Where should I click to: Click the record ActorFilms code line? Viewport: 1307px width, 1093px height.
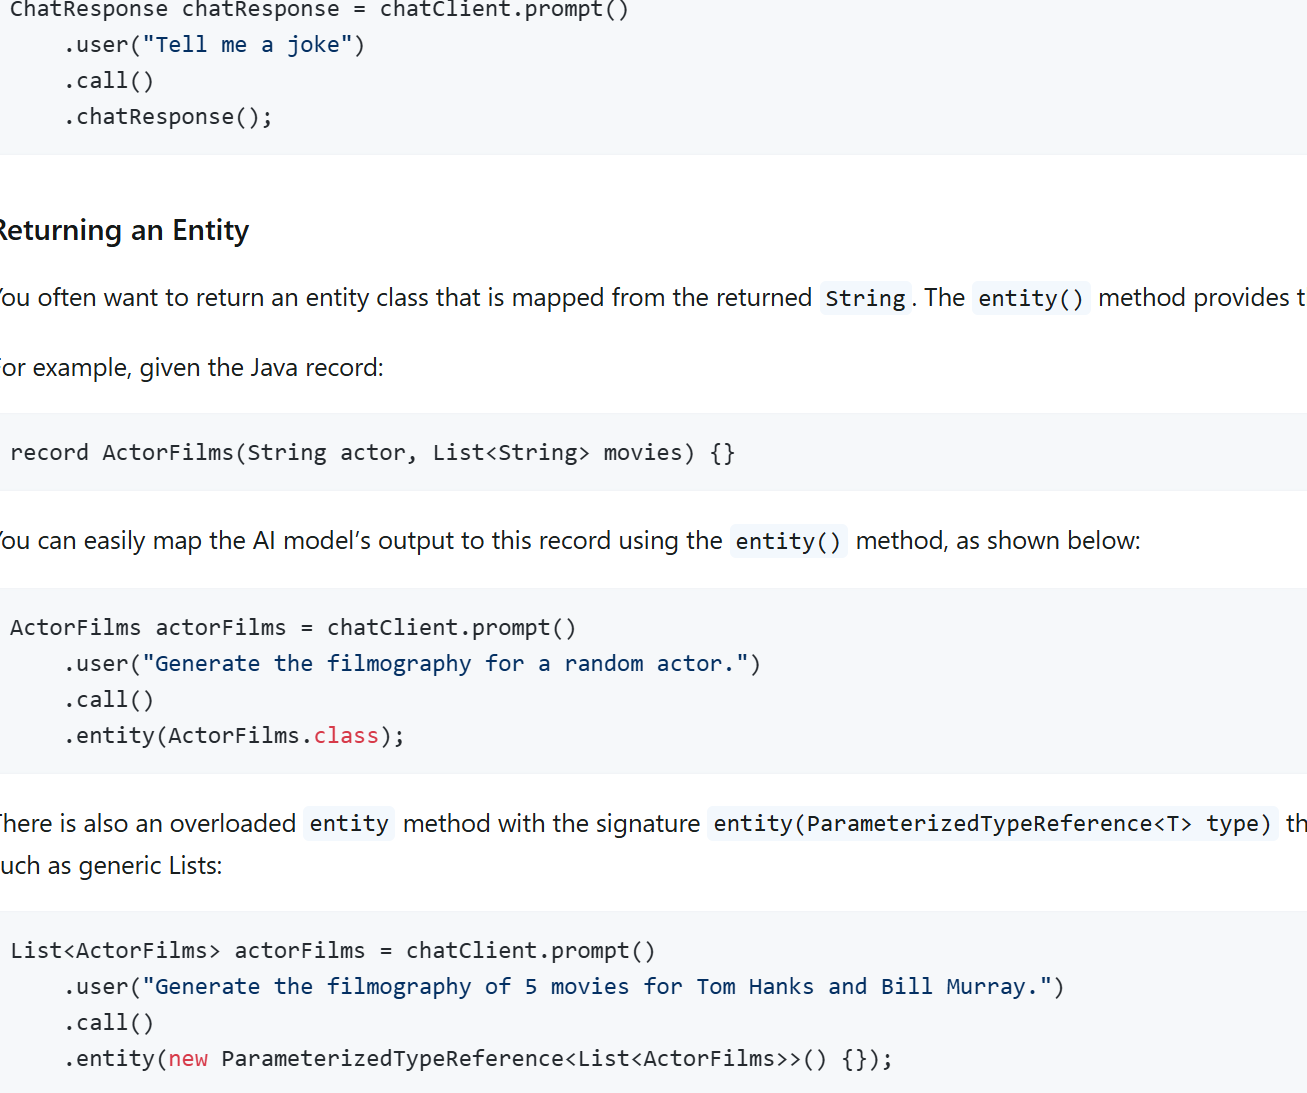tap(372, 453)
